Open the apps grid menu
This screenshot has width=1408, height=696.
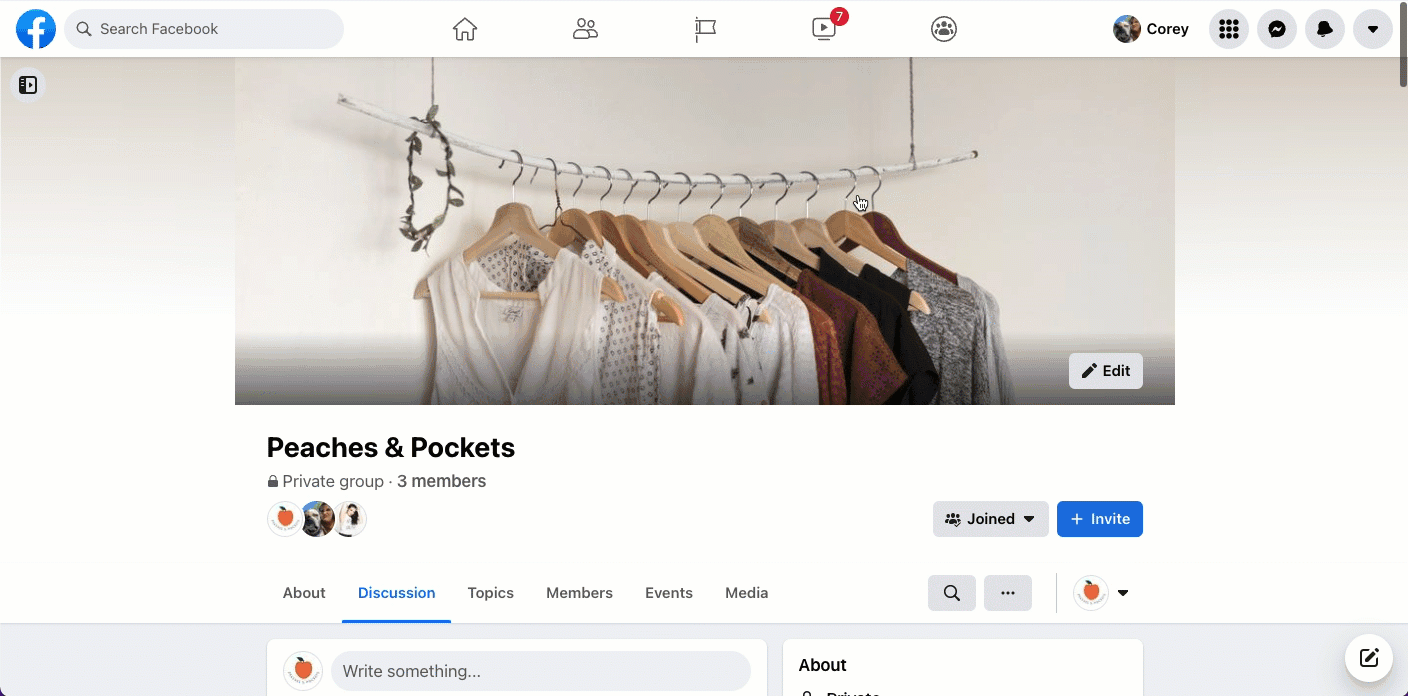pyautogui.click(x=1229, y=29)
